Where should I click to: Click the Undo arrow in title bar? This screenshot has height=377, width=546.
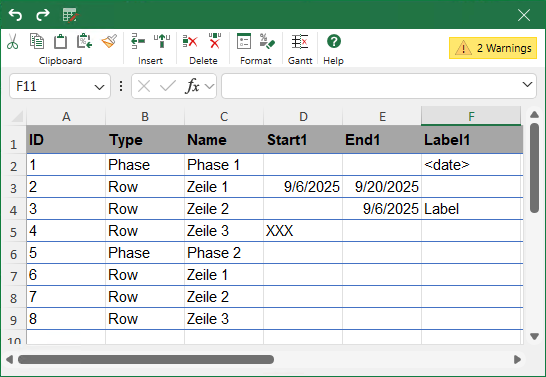click(x=15, y=15)
